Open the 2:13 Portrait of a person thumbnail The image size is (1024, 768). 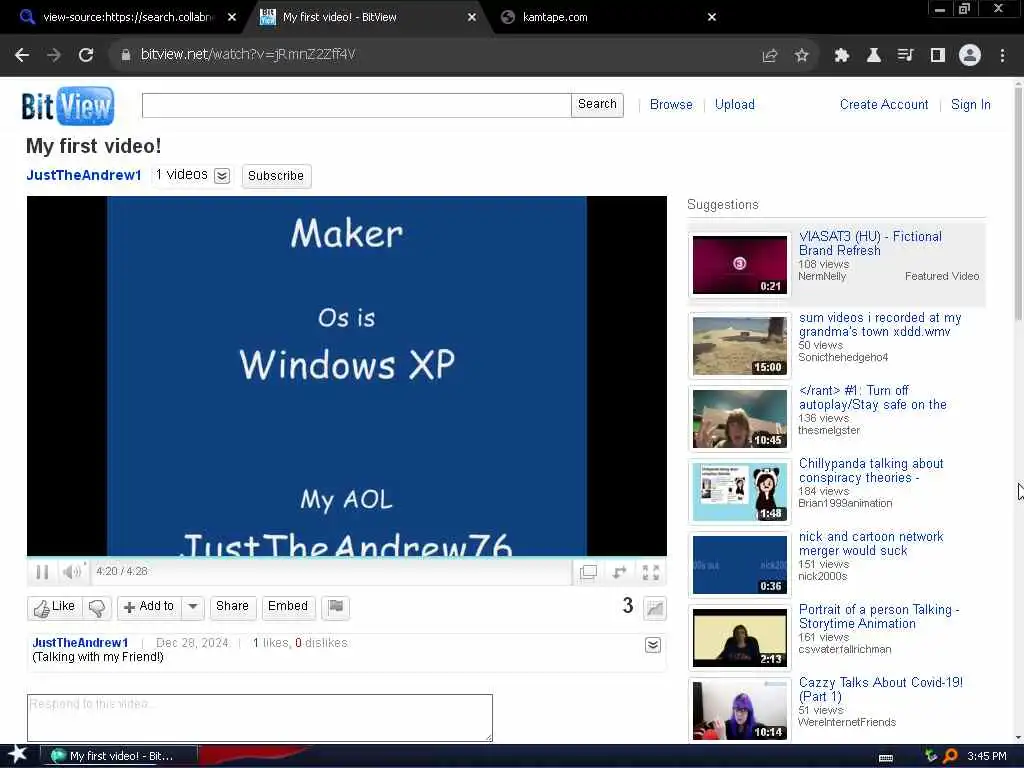(739, 638)
